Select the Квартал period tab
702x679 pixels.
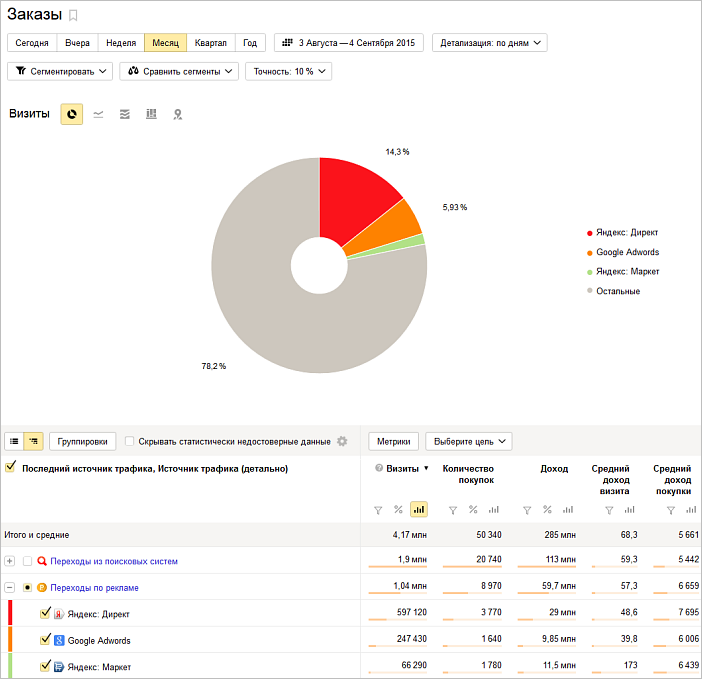[211, 43]
